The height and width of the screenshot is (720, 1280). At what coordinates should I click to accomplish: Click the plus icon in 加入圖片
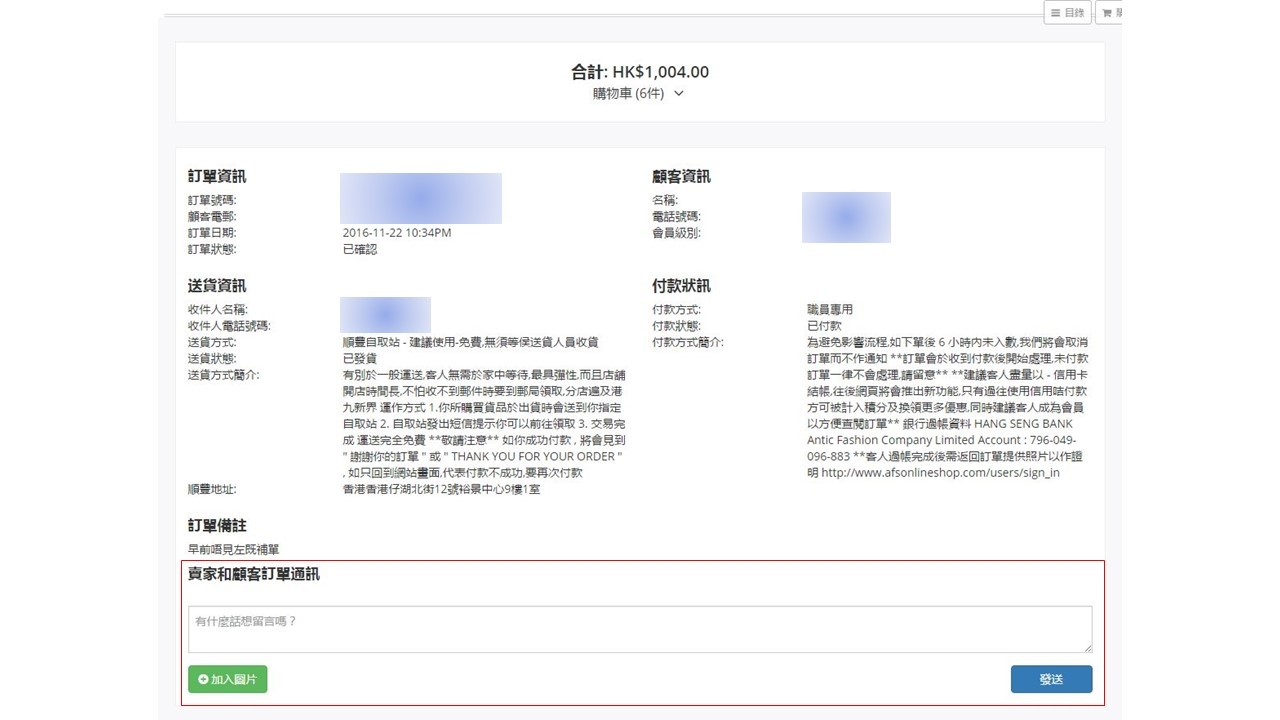pyautogui.click(x=203, y=680)
